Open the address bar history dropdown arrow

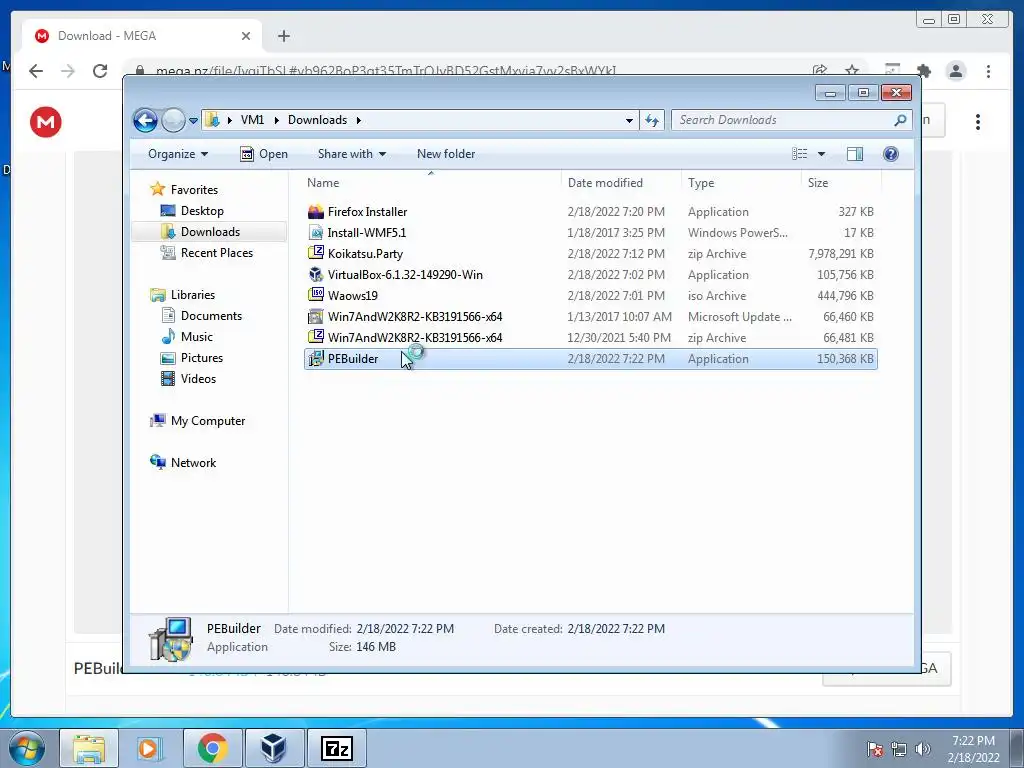coord(629,120)
